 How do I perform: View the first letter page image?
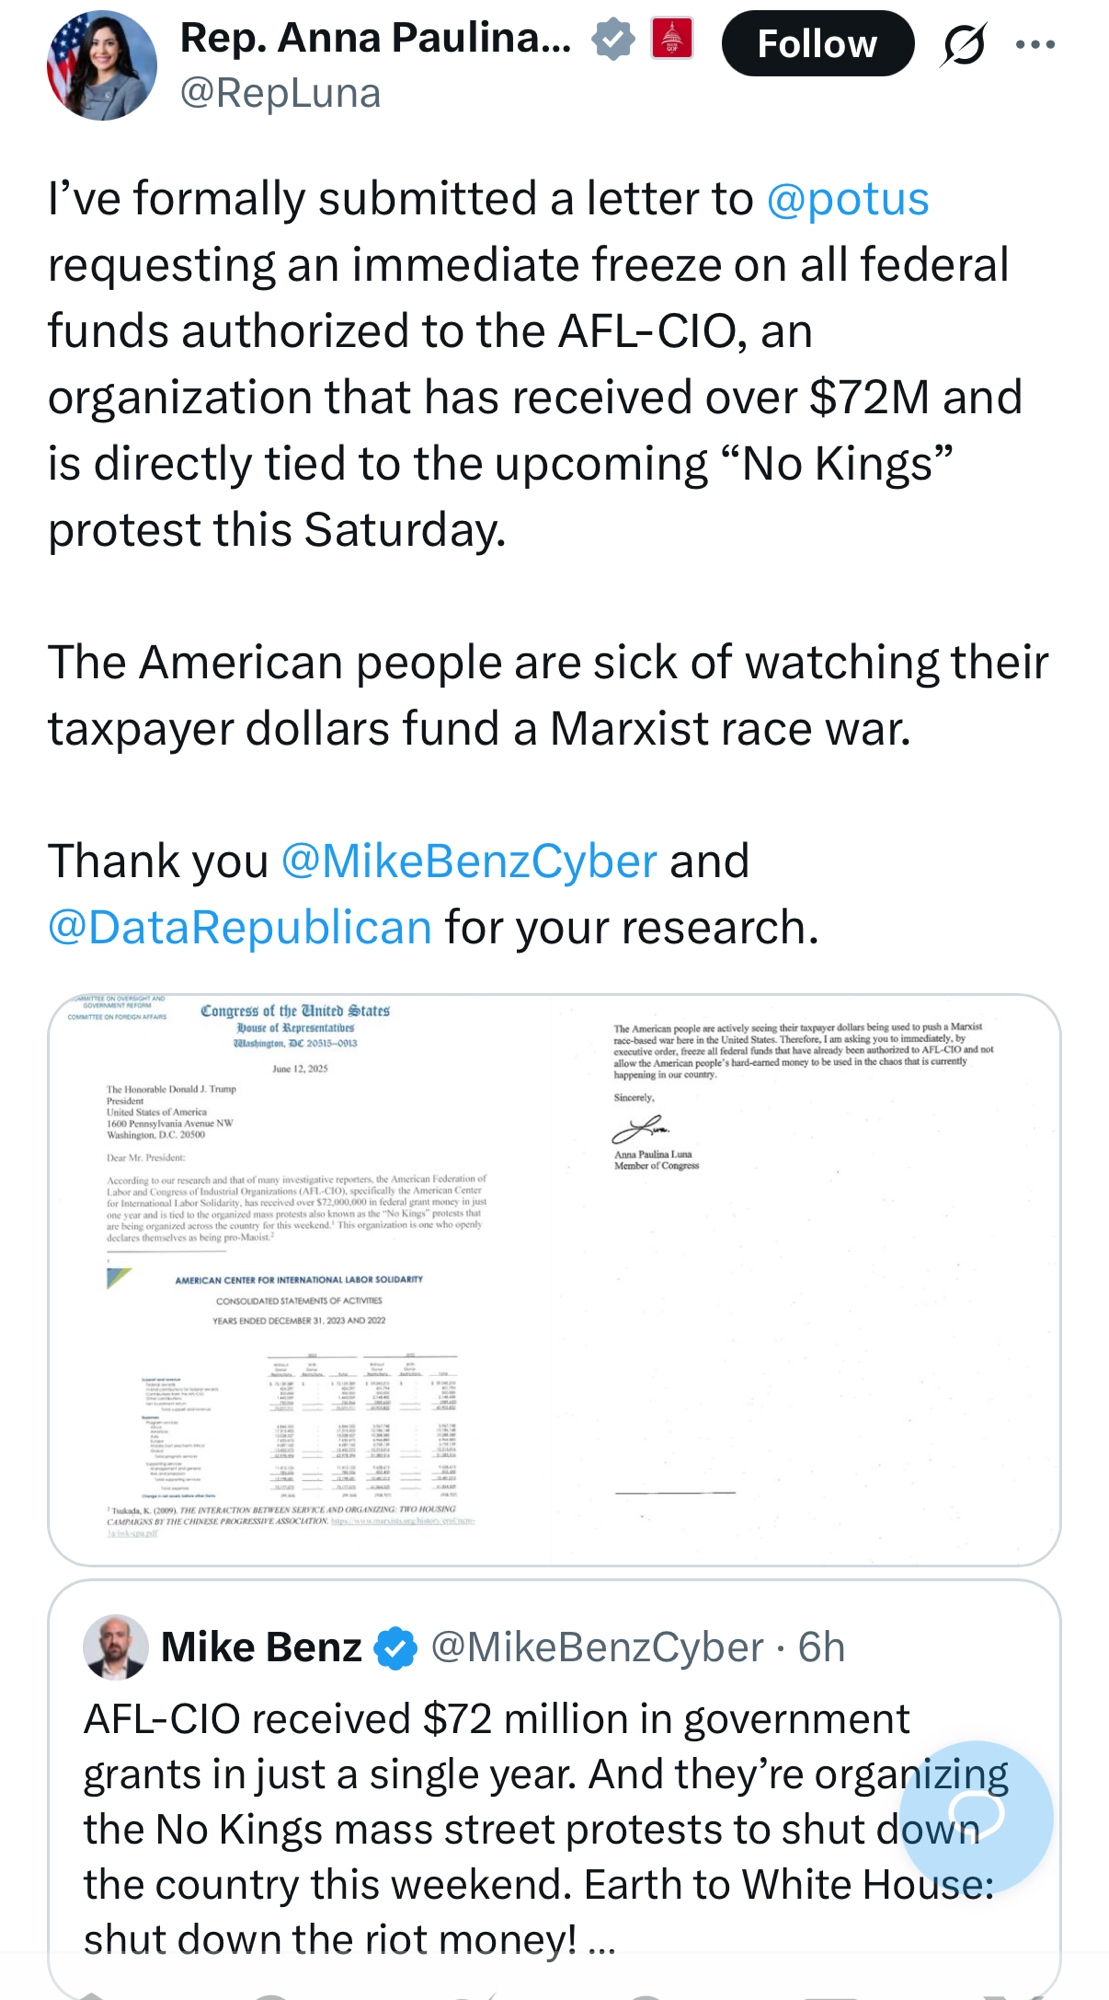[x=300, y=1280]
